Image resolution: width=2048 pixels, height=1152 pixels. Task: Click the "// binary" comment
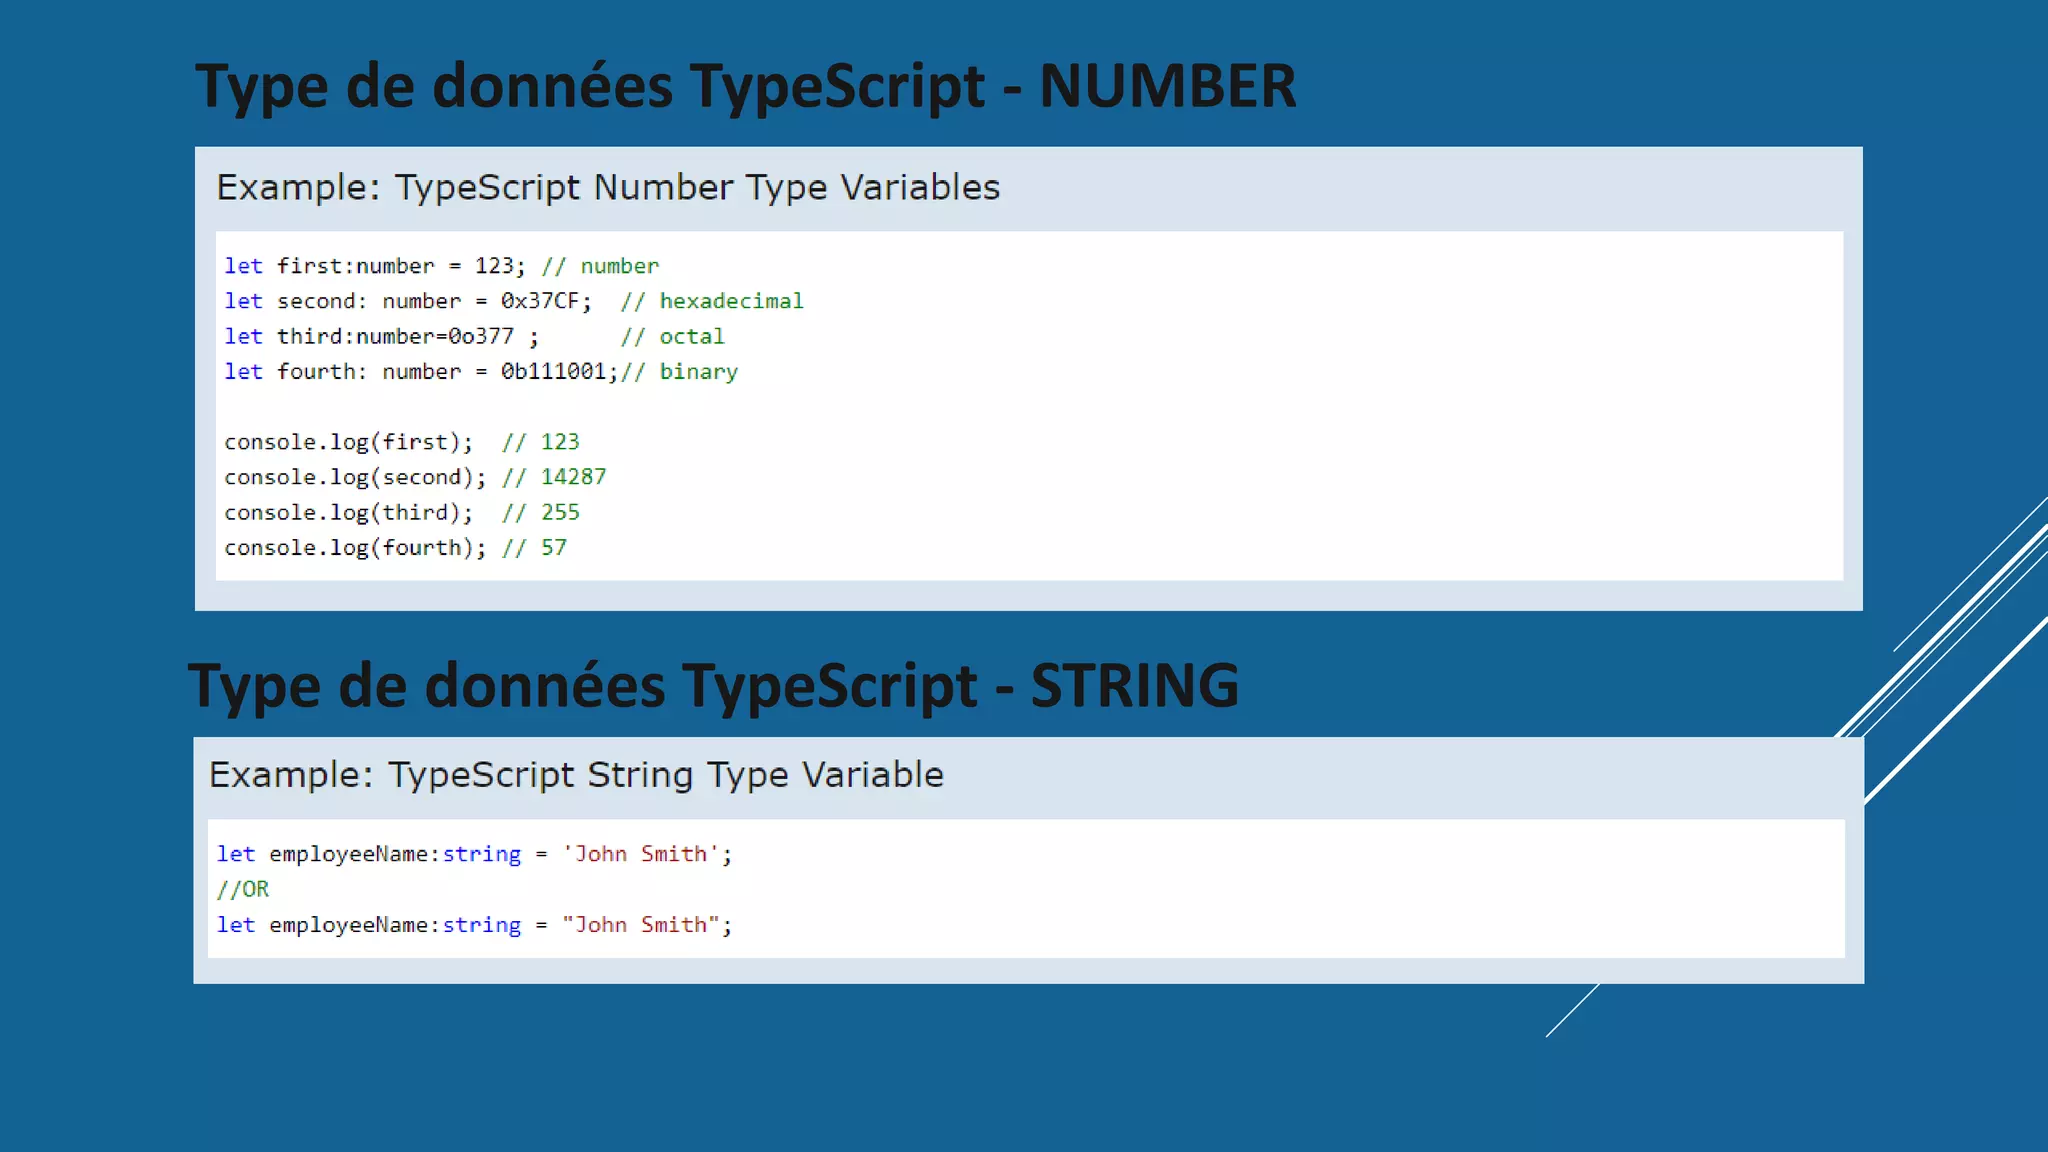tap(679, 372)
